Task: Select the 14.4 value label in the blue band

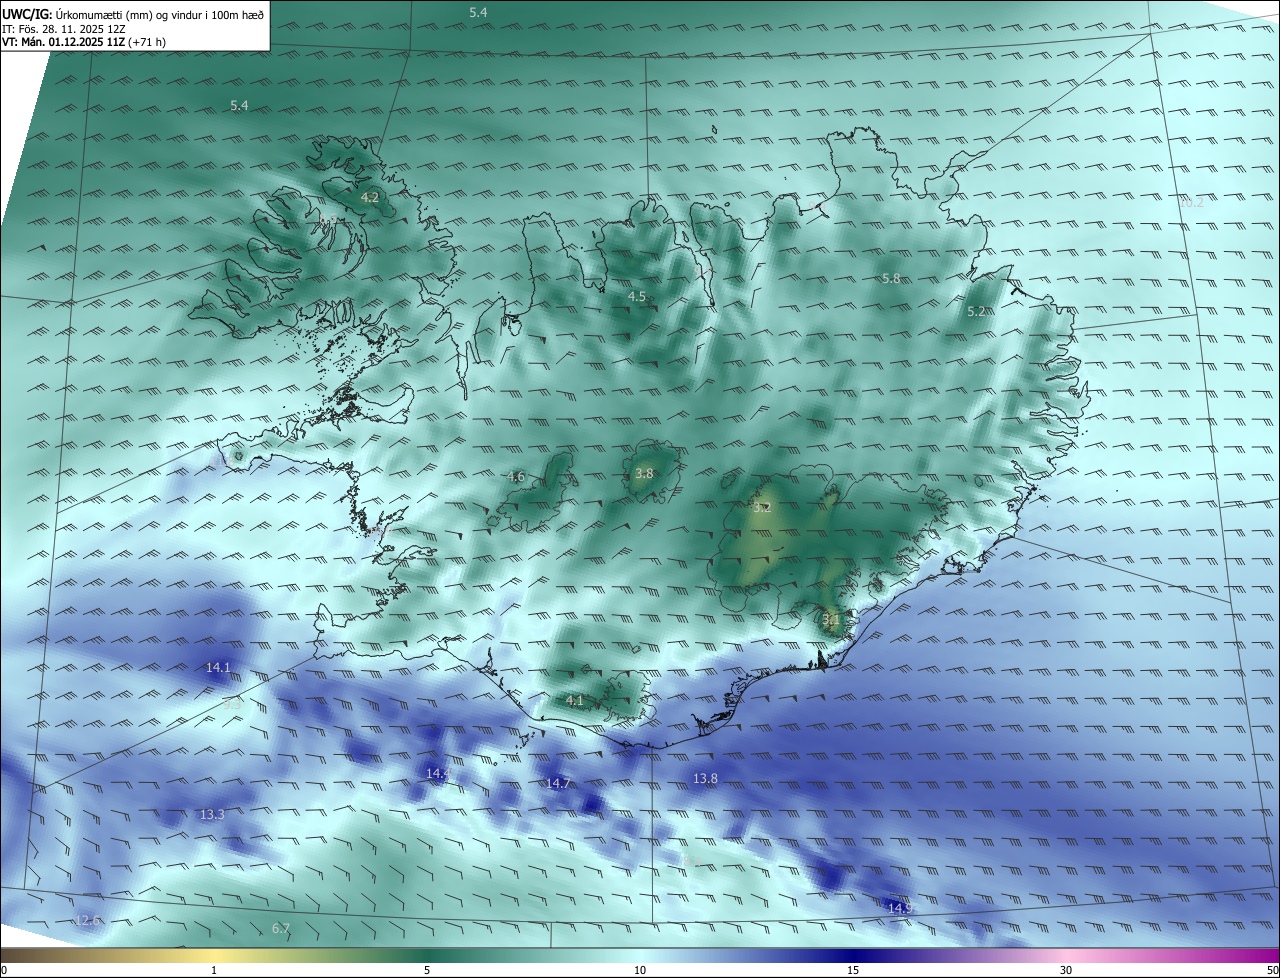Action: 438,774
